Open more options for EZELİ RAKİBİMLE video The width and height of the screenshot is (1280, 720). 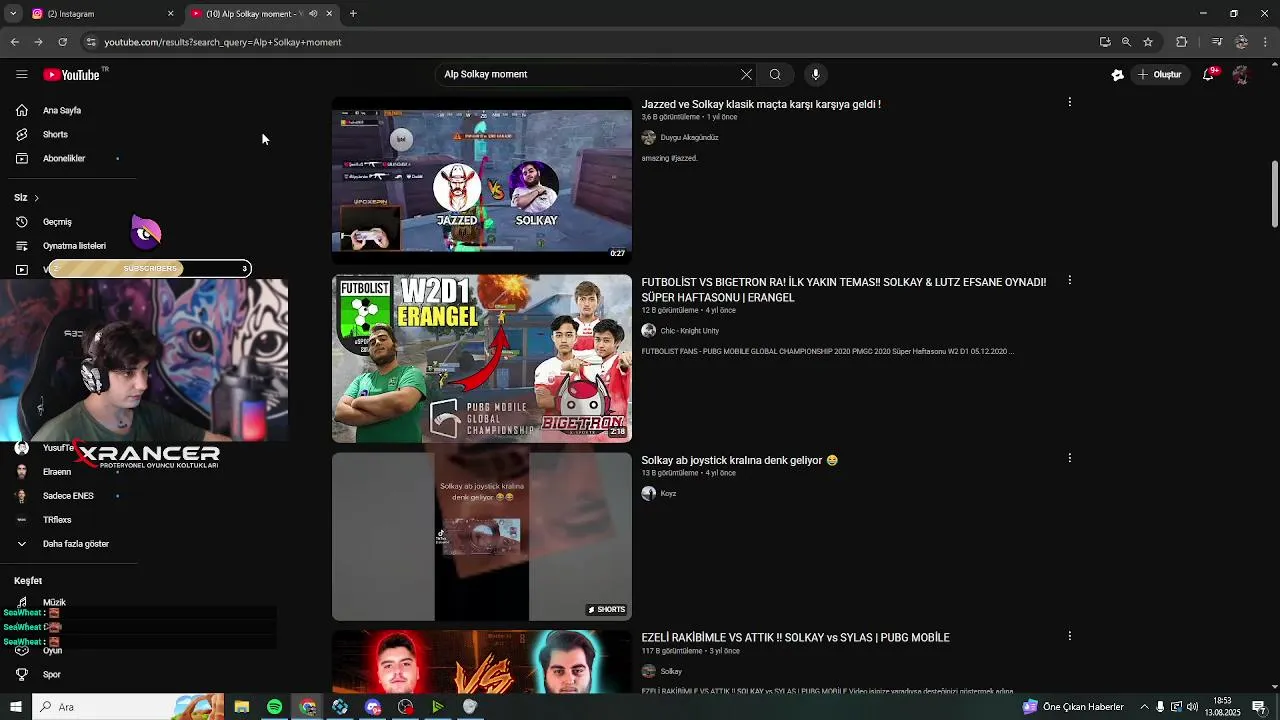(x=1070, y=636)
